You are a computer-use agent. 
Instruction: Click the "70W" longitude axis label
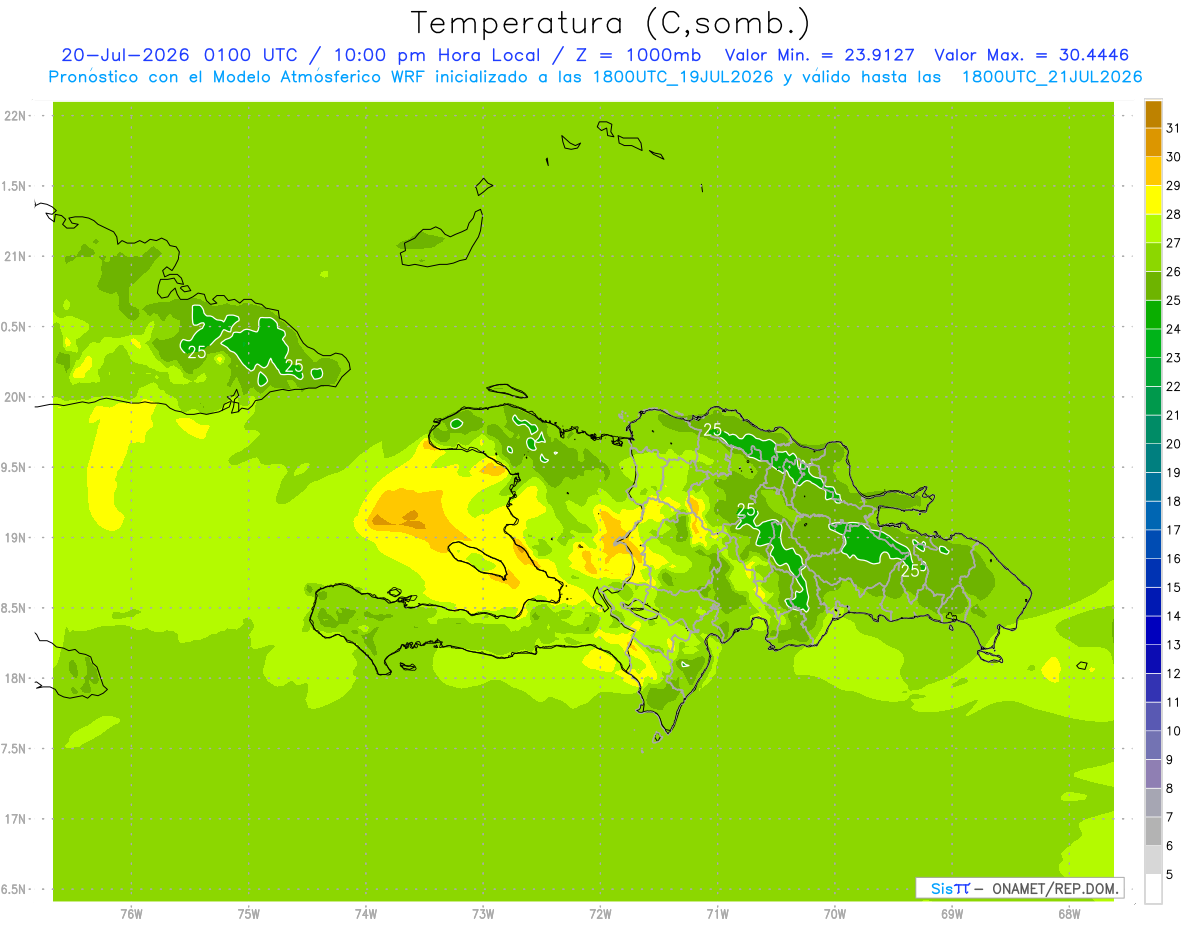click(x=835, y=914)
